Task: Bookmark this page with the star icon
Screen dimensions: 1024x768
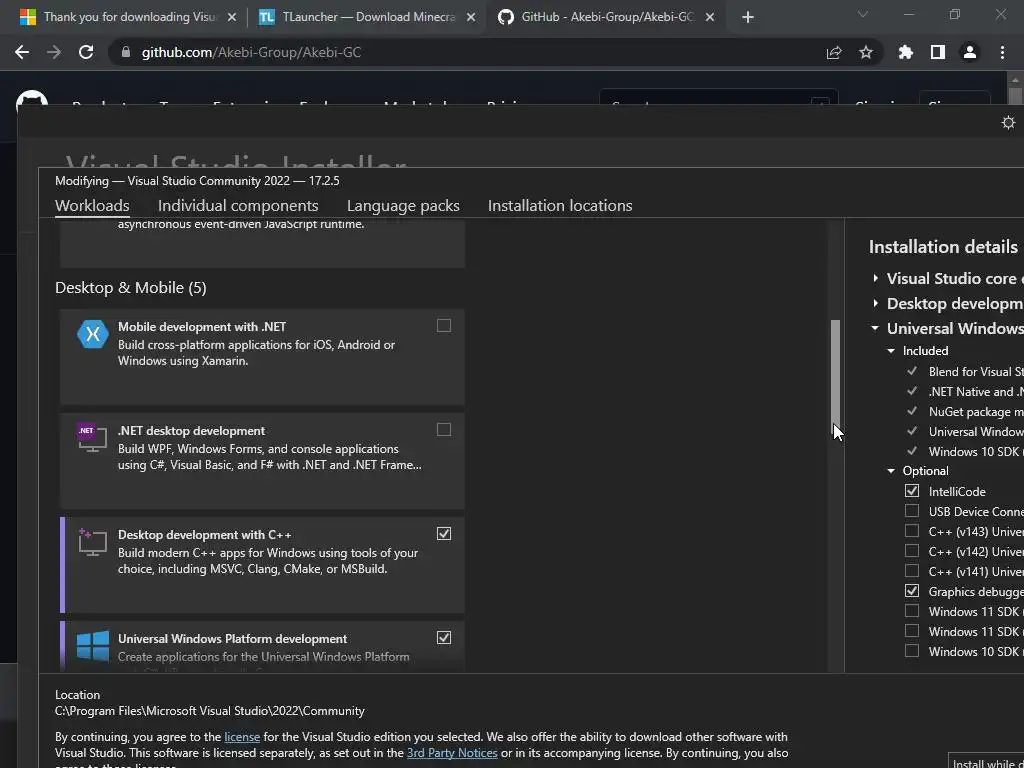Action: tap(866, 52)
